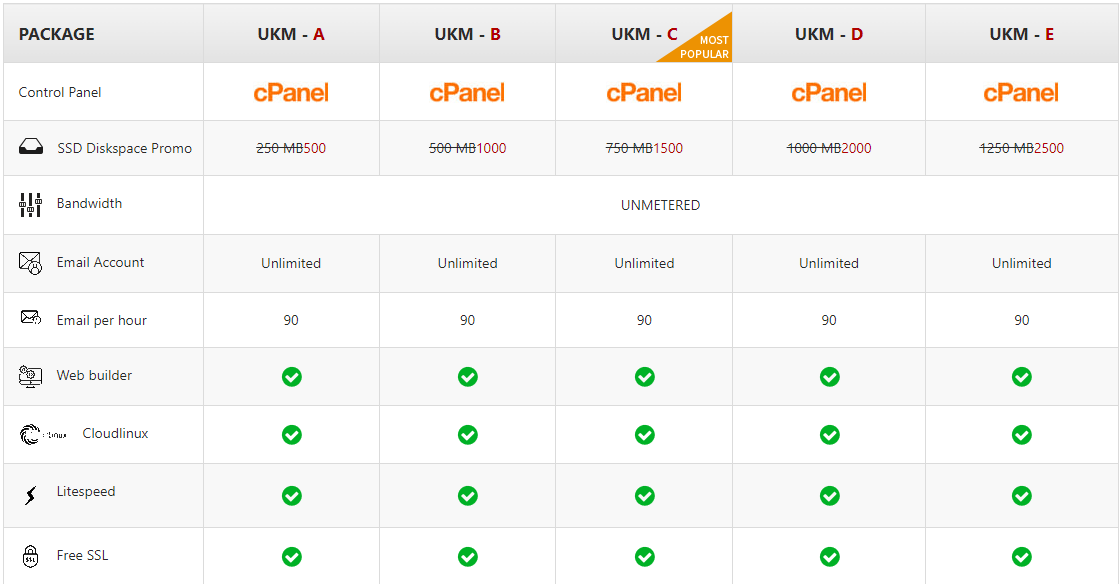Click UKM - E Free SSL checkmark

pos(1021,557)
